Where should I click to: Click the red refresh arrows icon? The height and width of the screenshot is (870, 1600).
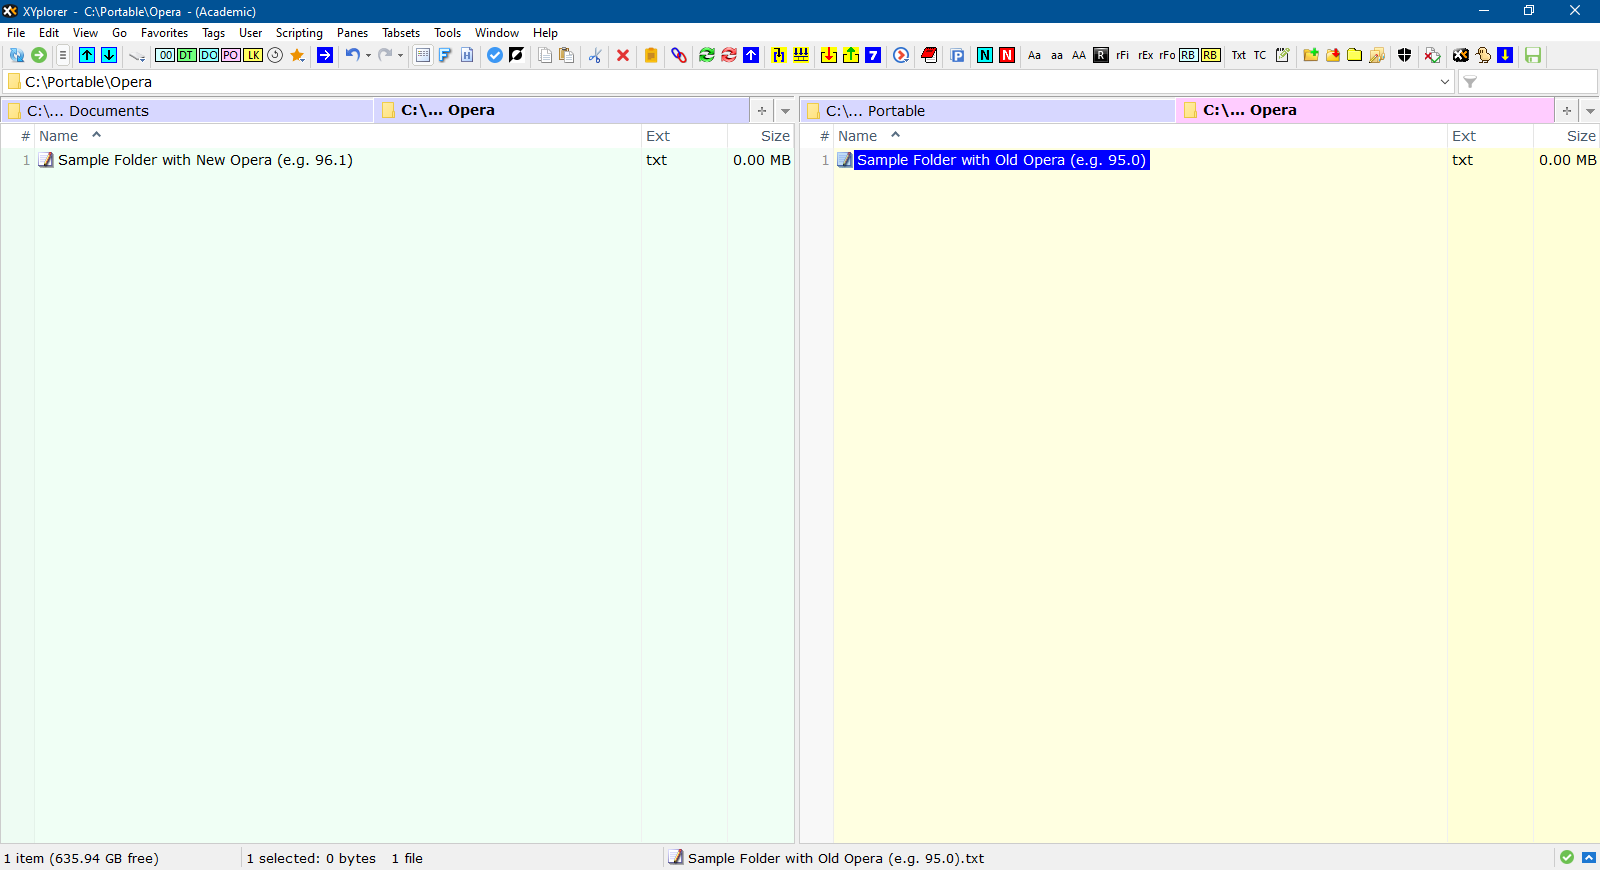click(x=729, y=55)
